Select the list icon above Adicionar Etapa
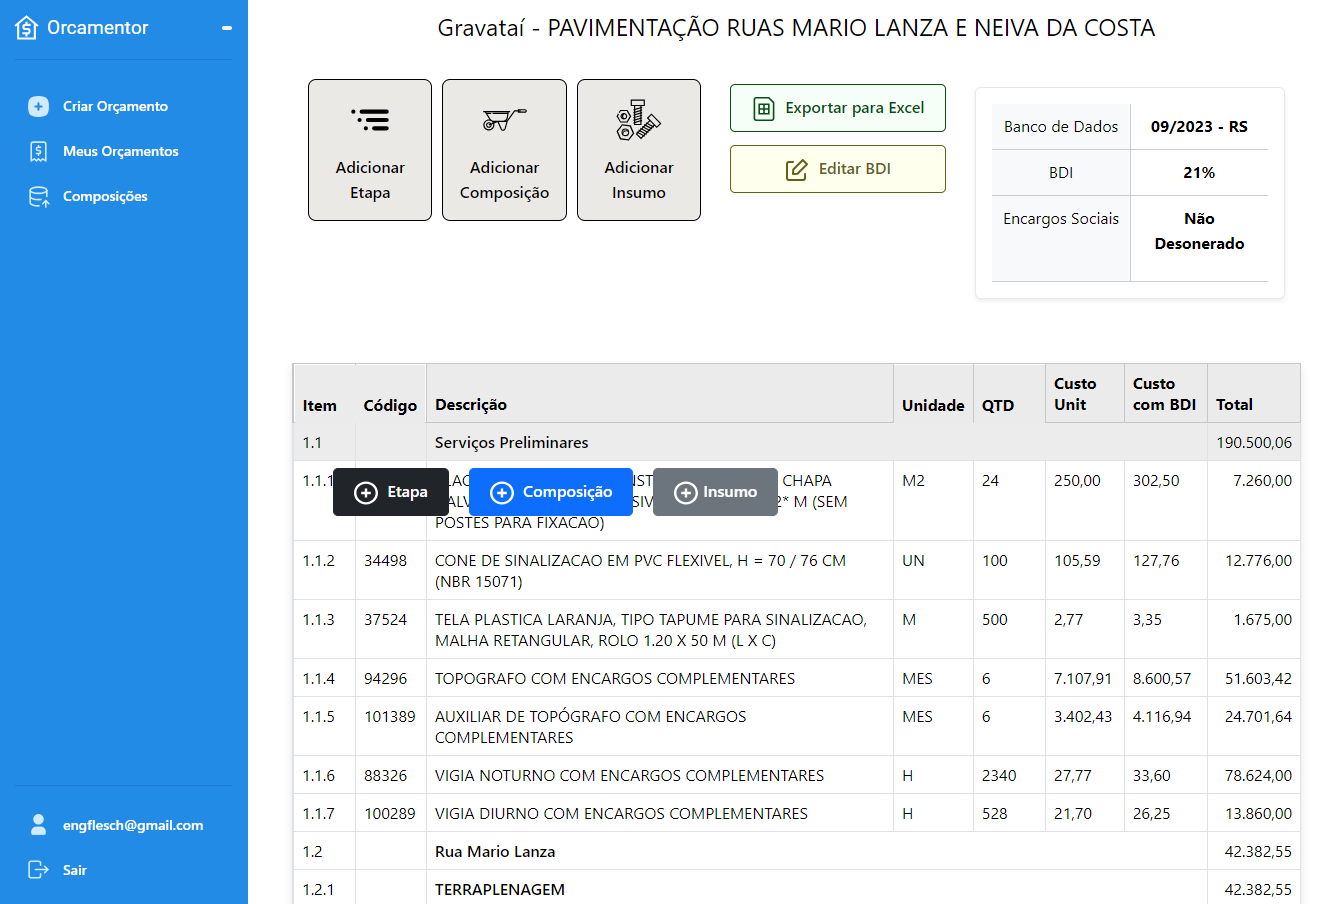1344x904 pixels. (370, 119)
